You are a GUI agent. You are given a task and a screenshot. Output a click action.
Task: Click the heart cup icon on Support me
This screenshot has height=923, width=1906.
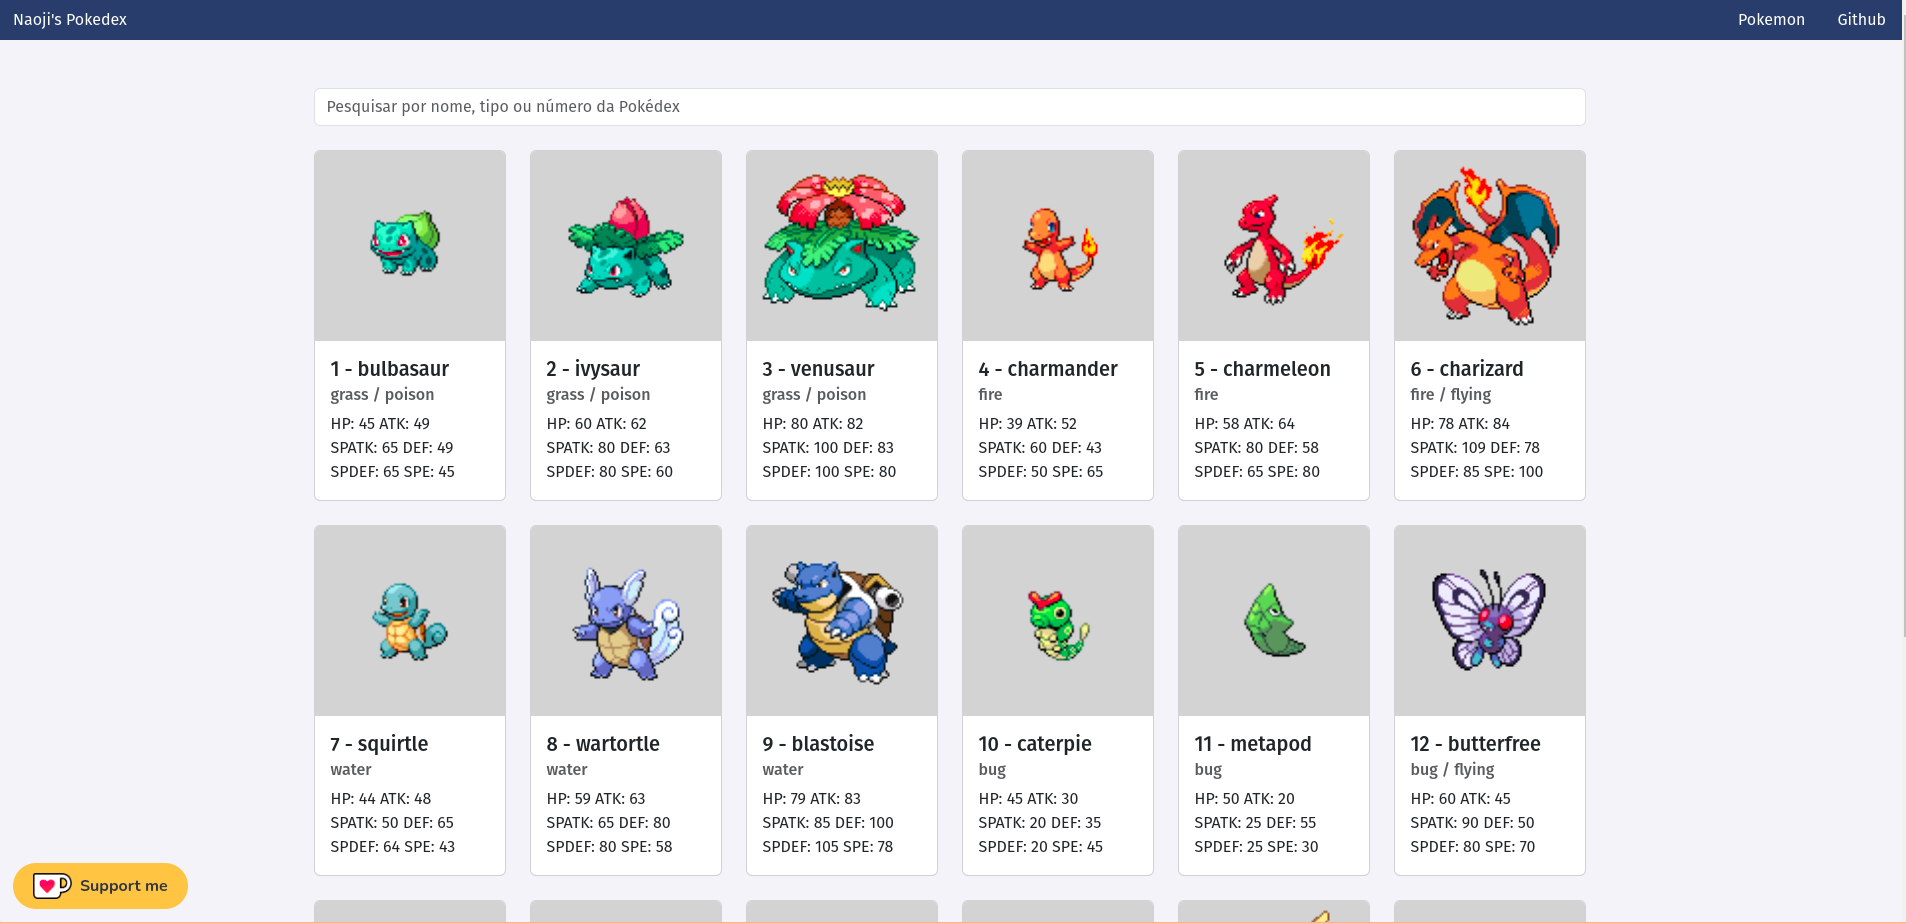tap(51, 886)
